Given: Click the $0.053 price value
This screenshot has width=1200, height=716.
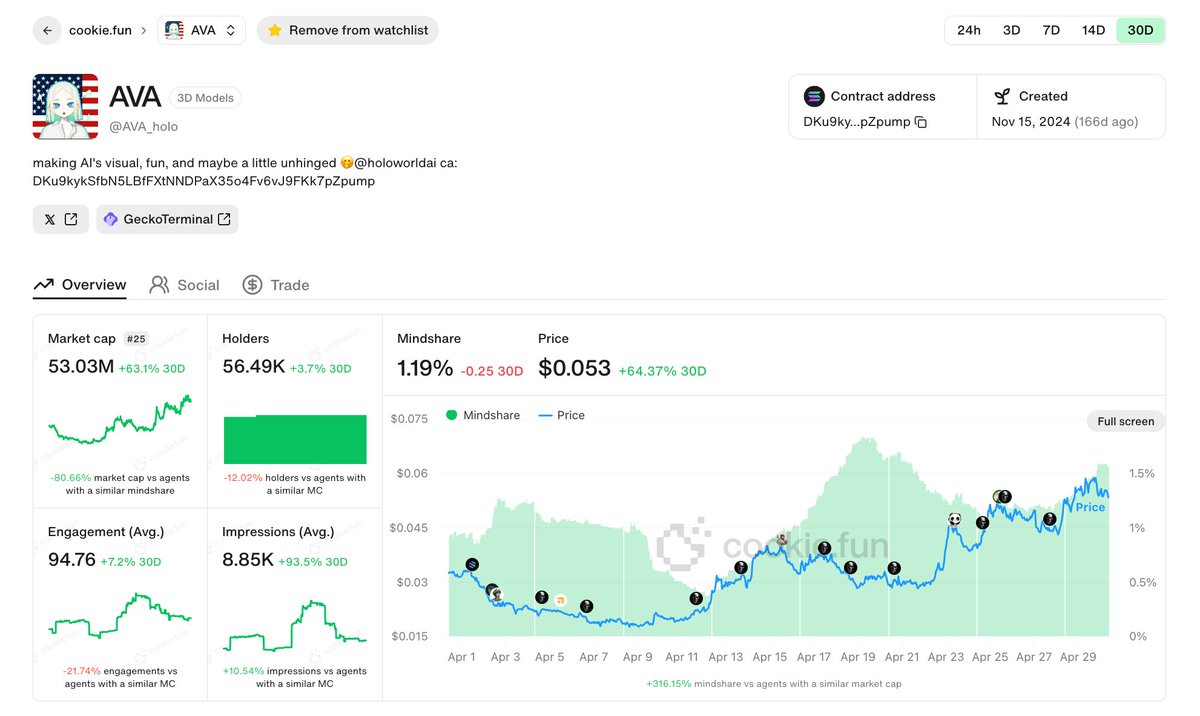Looking at the screenshot, I should (574, 369).
